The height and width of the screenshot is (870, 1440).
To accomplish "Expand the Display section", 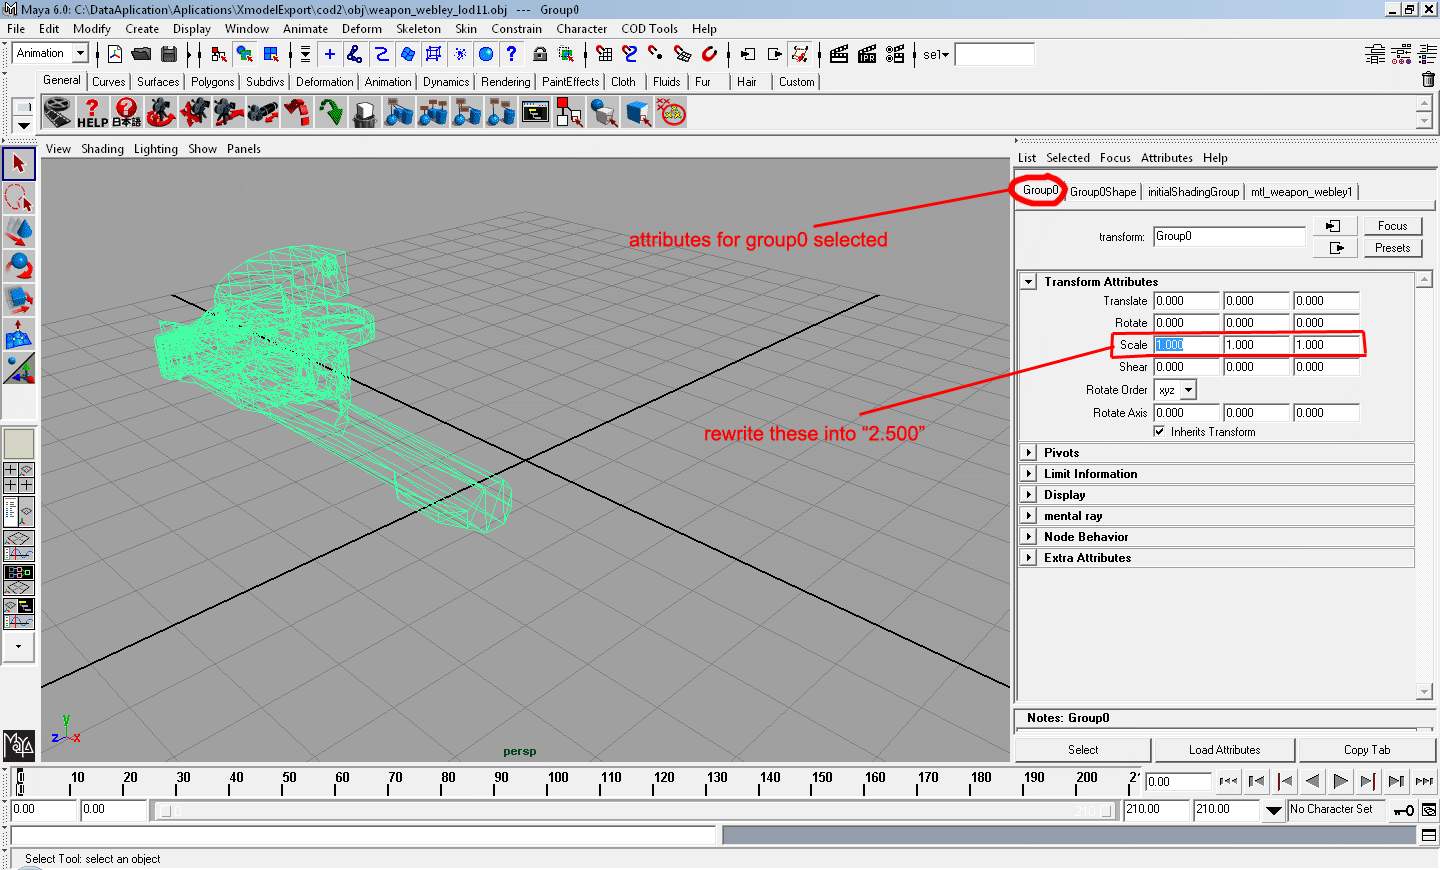I will (x=1028, y=495).
